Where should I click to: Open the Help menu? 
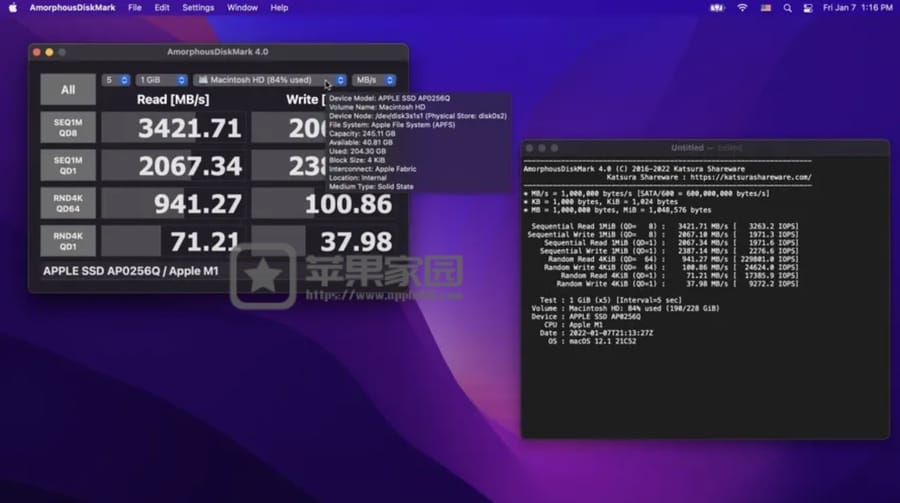point(279,7)
